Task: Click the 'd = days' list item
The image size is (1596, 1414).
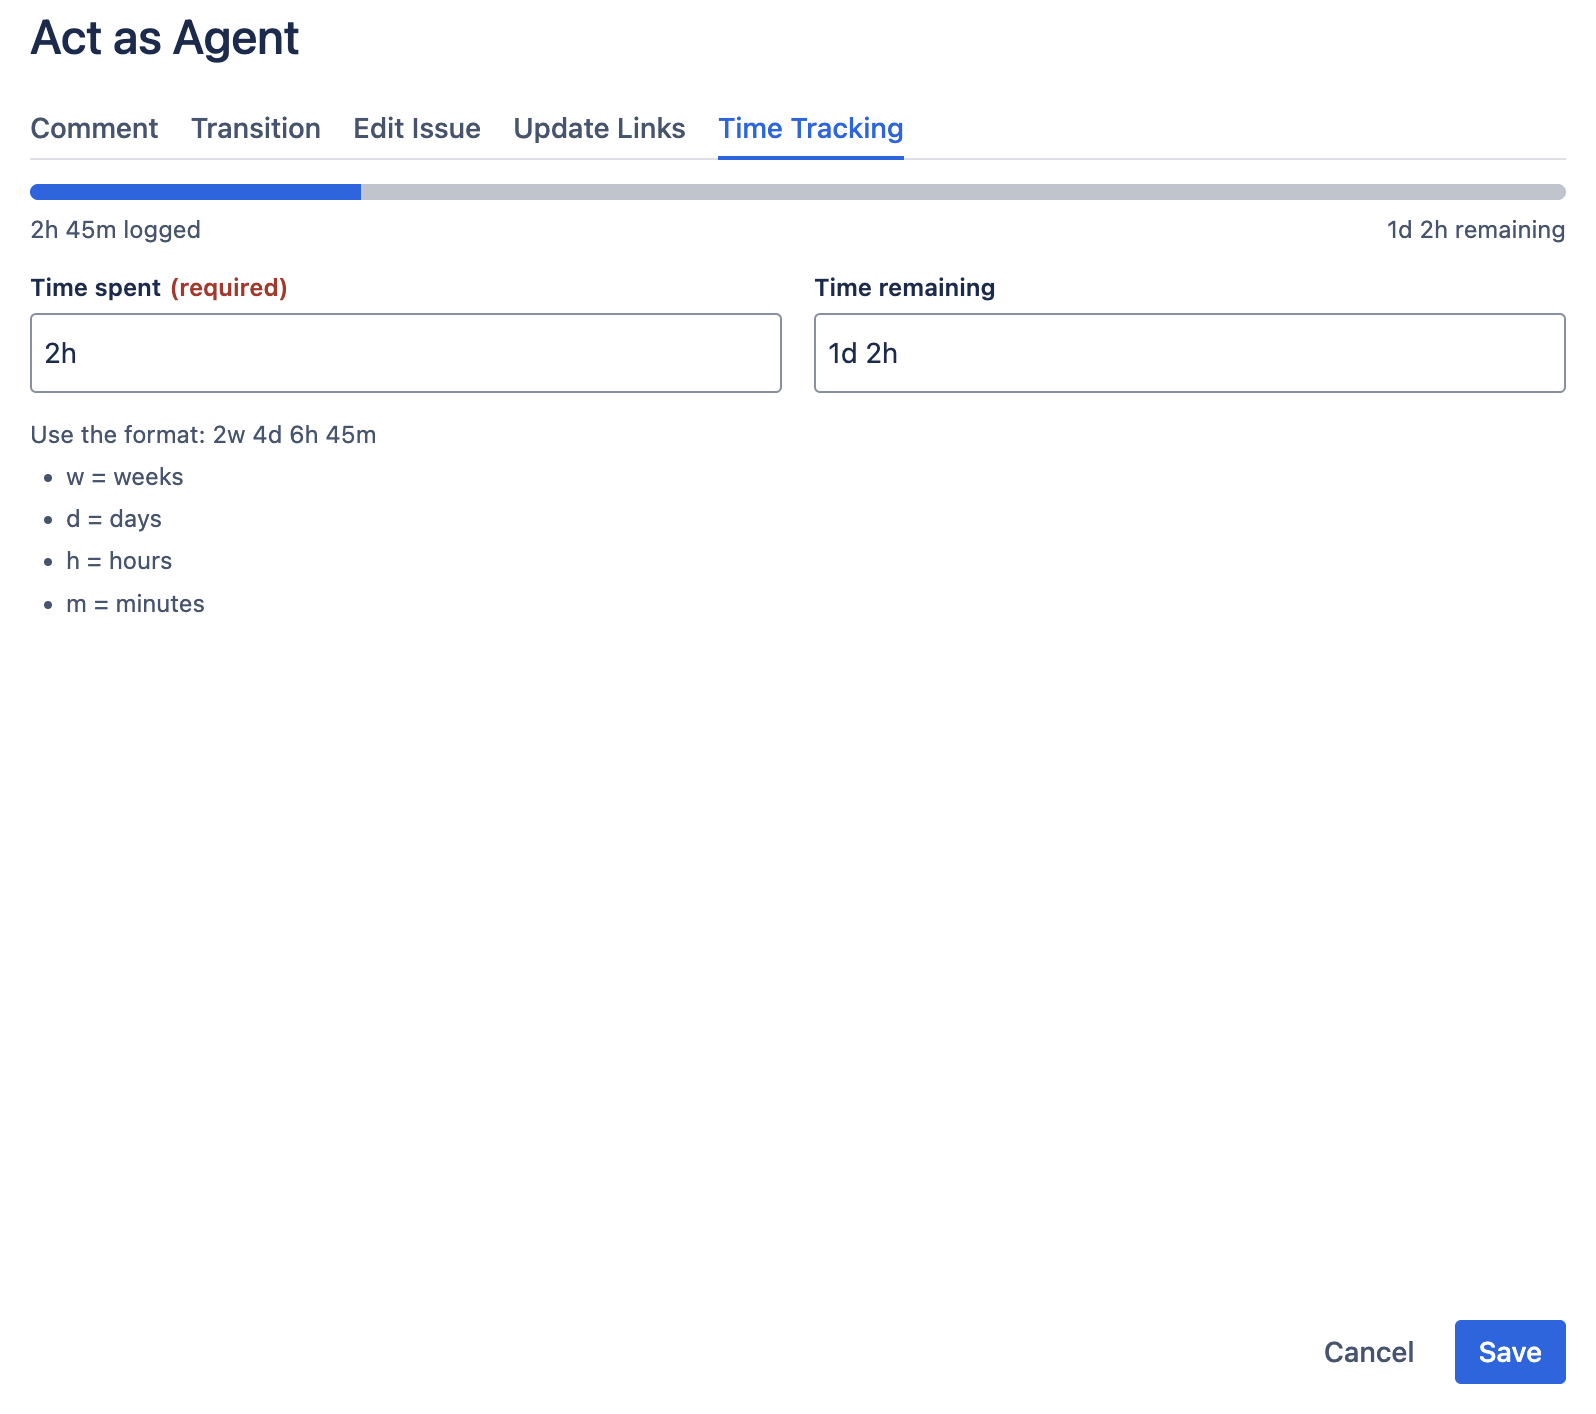Action: tap(114, 519)
